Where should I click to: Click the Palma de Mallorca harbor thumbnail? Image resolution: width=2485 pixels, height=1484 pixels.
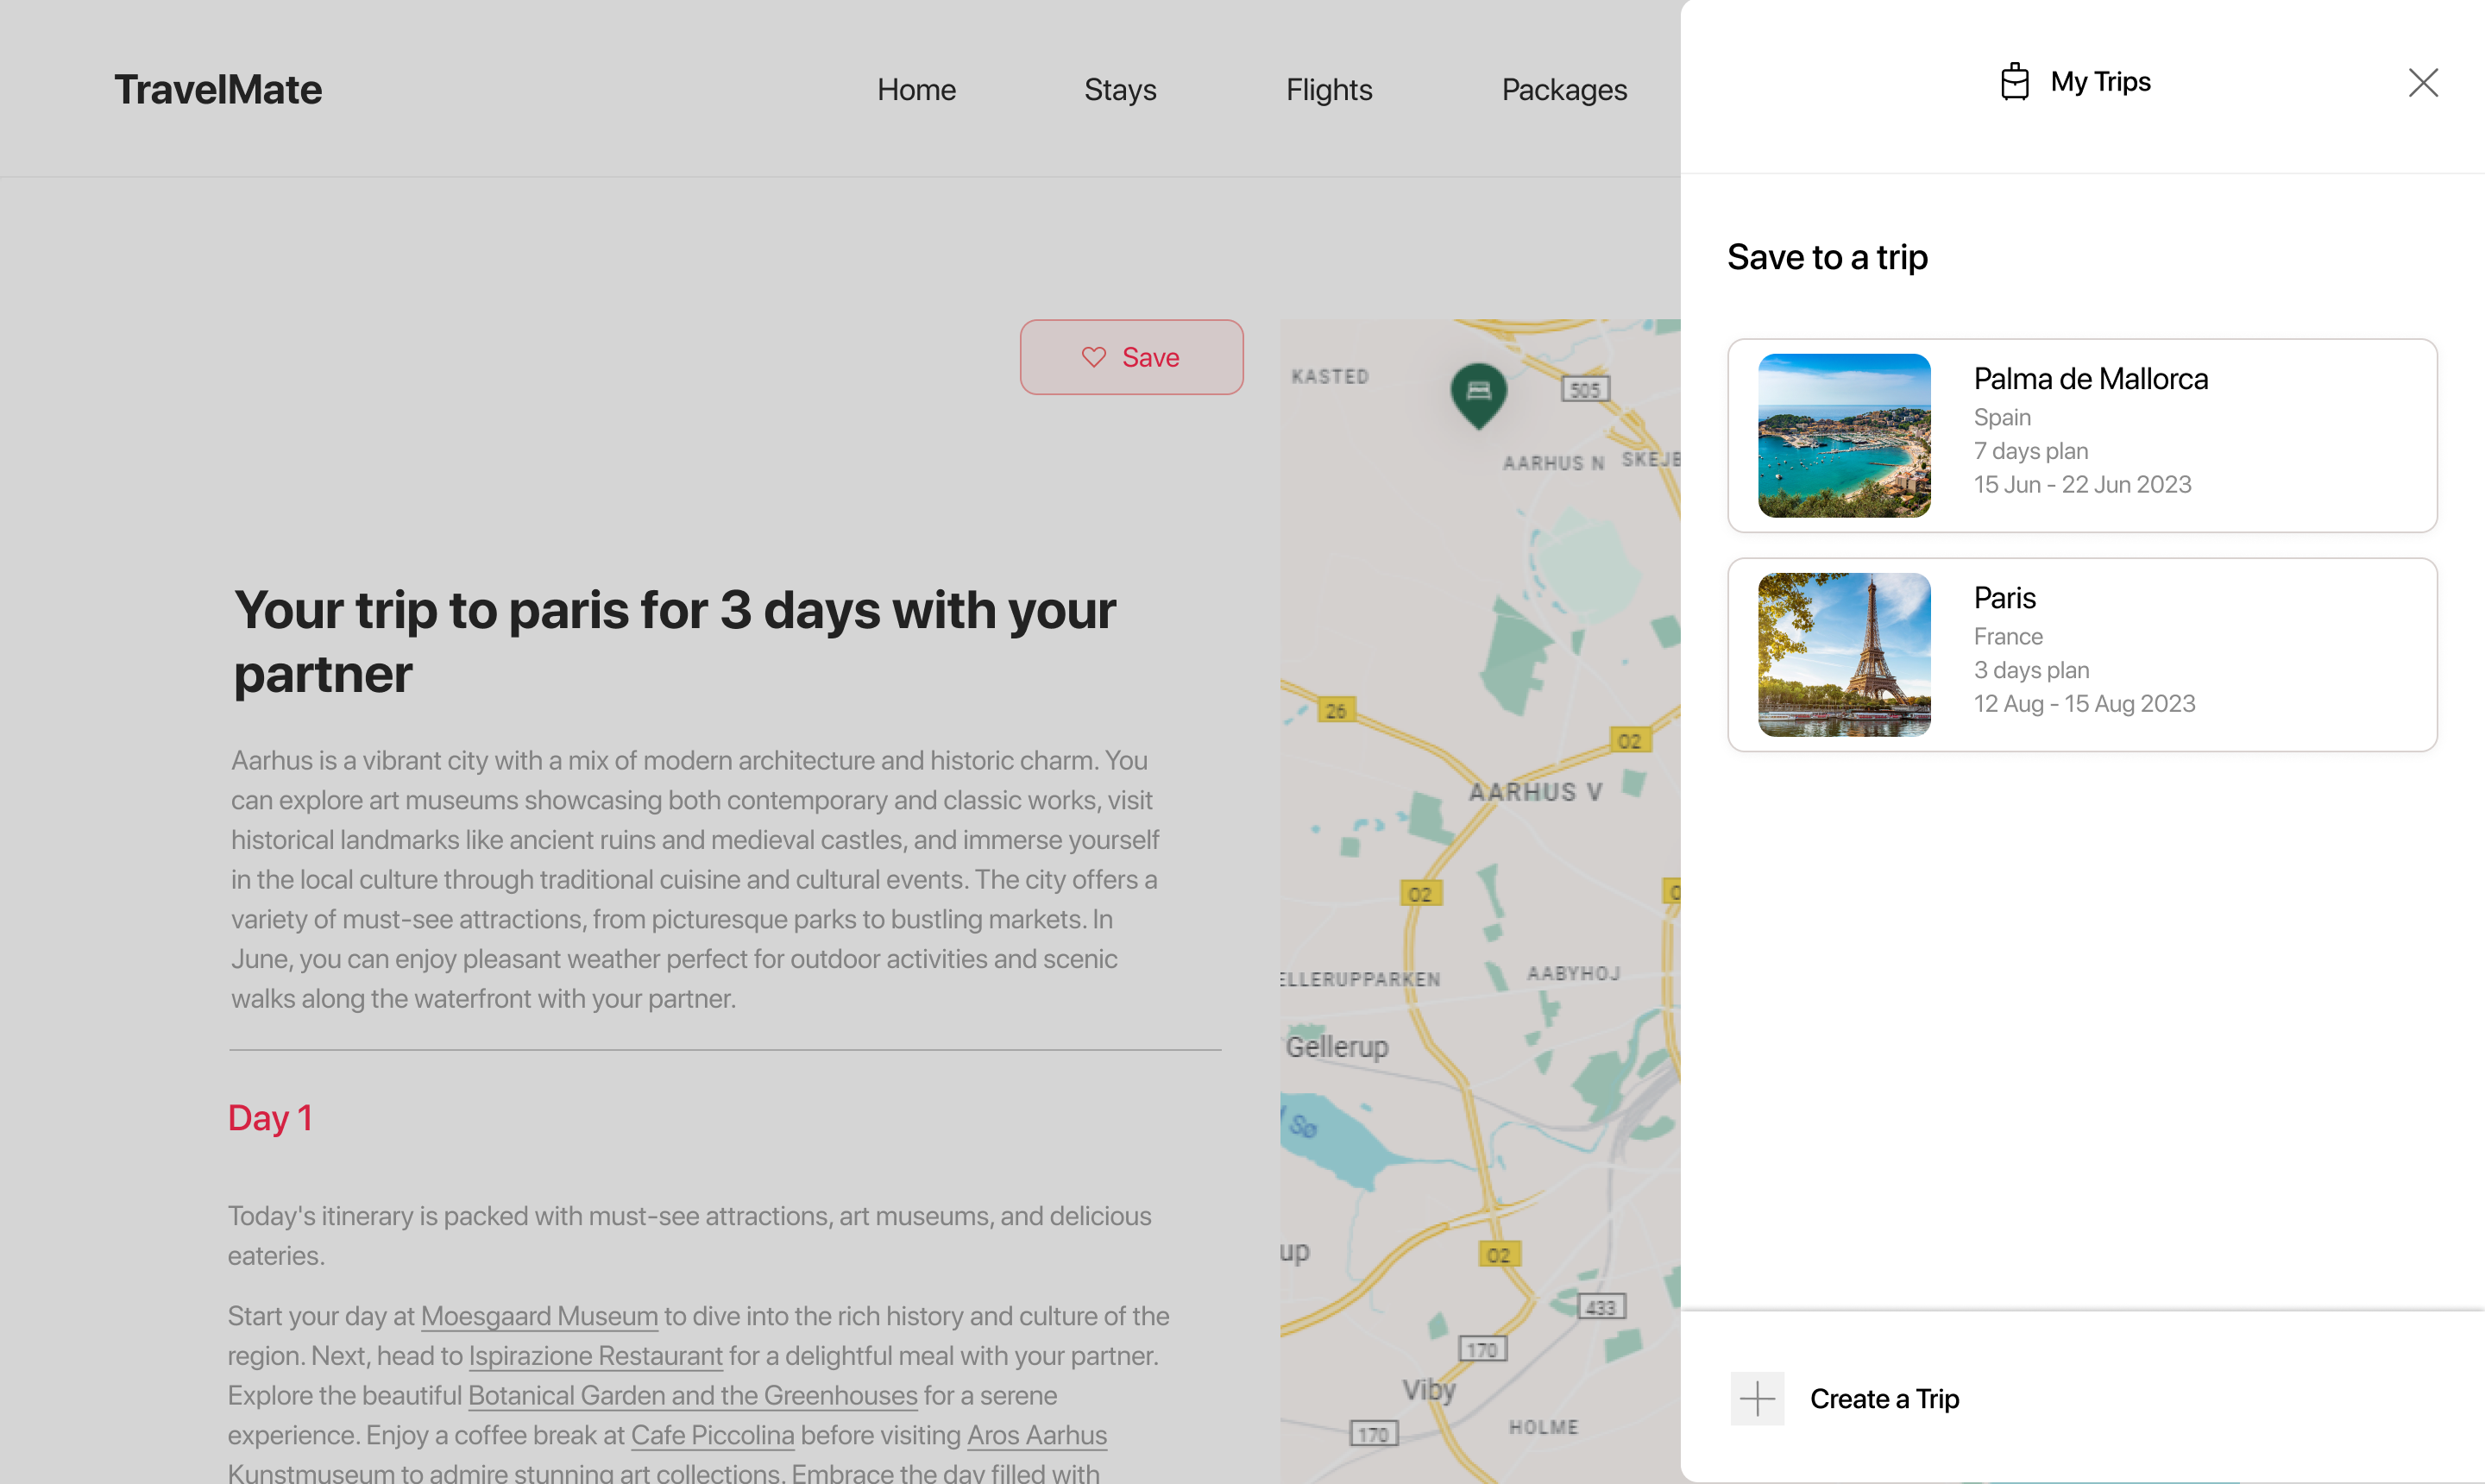(x=1844, y=436)
